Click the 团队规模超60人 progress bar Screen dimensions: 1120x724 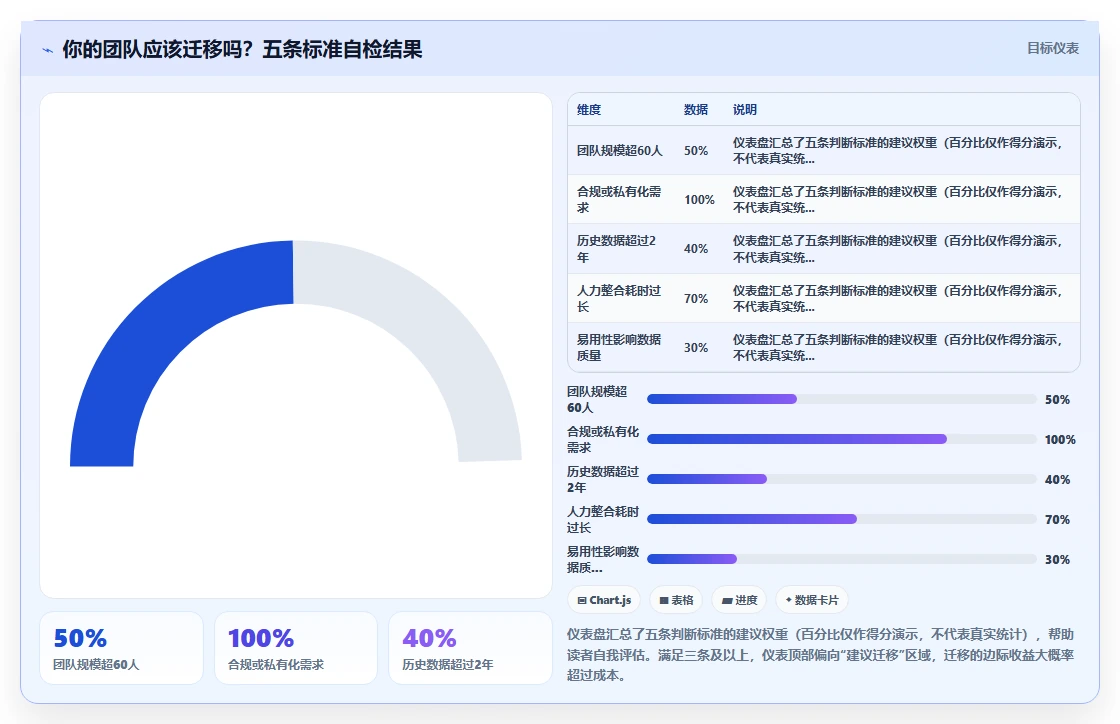(841, 399)
